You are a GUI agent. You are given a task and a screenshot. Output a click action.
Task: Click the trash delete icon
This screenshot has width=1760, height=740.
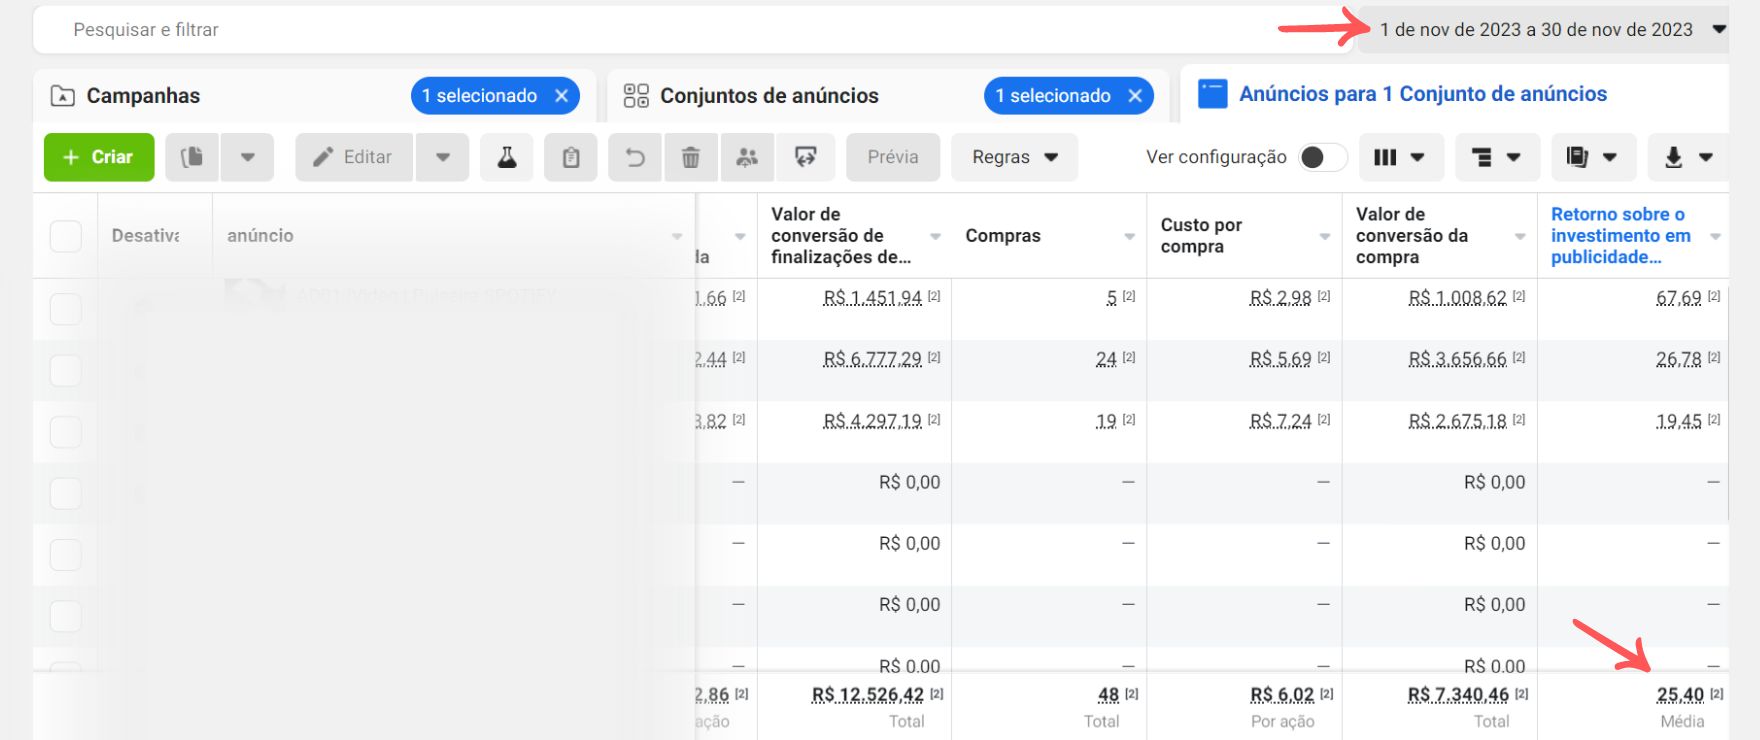tap(691, 157)
